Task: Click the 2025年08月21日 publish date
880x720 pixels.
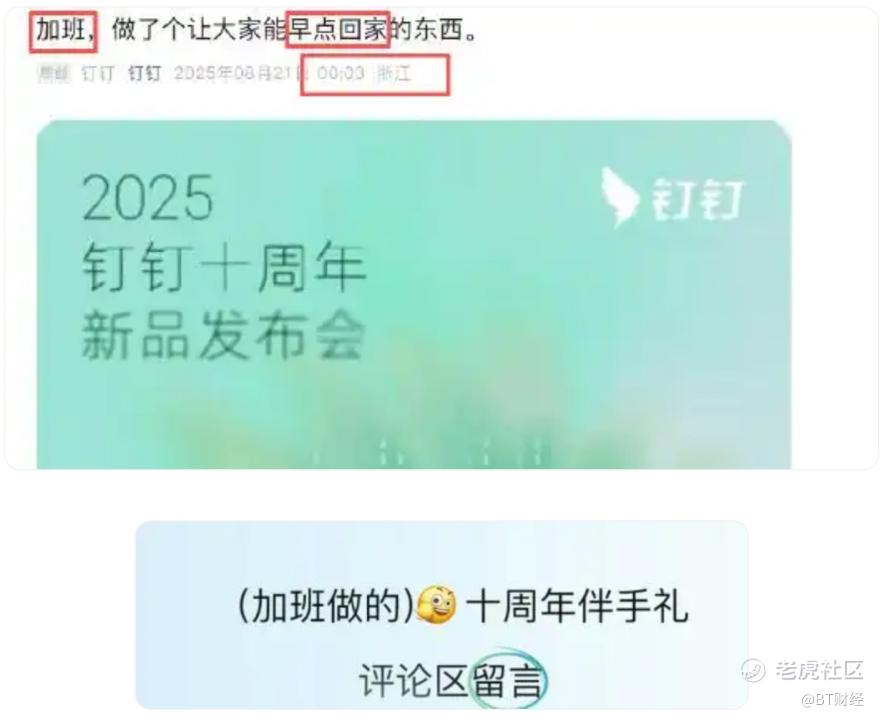Action: click(241, 74)
